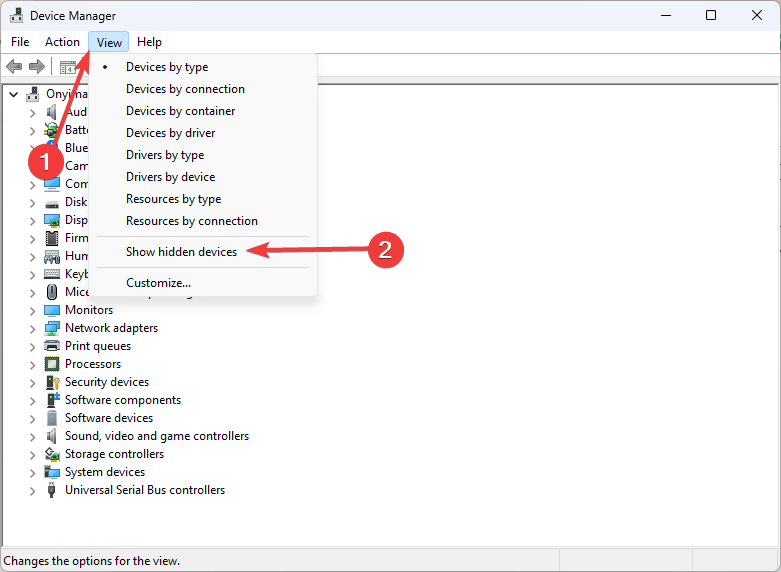The image size is (781, 572).
Task: Click the Audio speaker category icon
Action: tap(51, 112)
